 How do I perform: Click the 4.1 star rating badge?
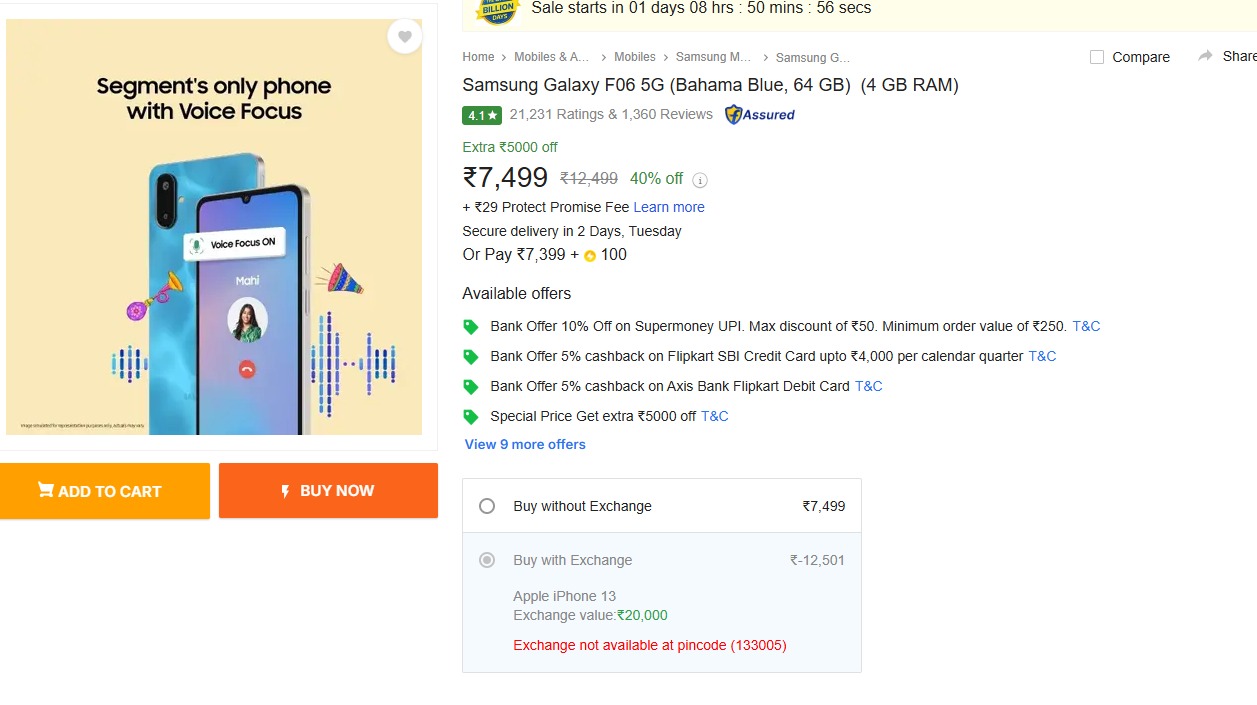click(x=482, y=115)
